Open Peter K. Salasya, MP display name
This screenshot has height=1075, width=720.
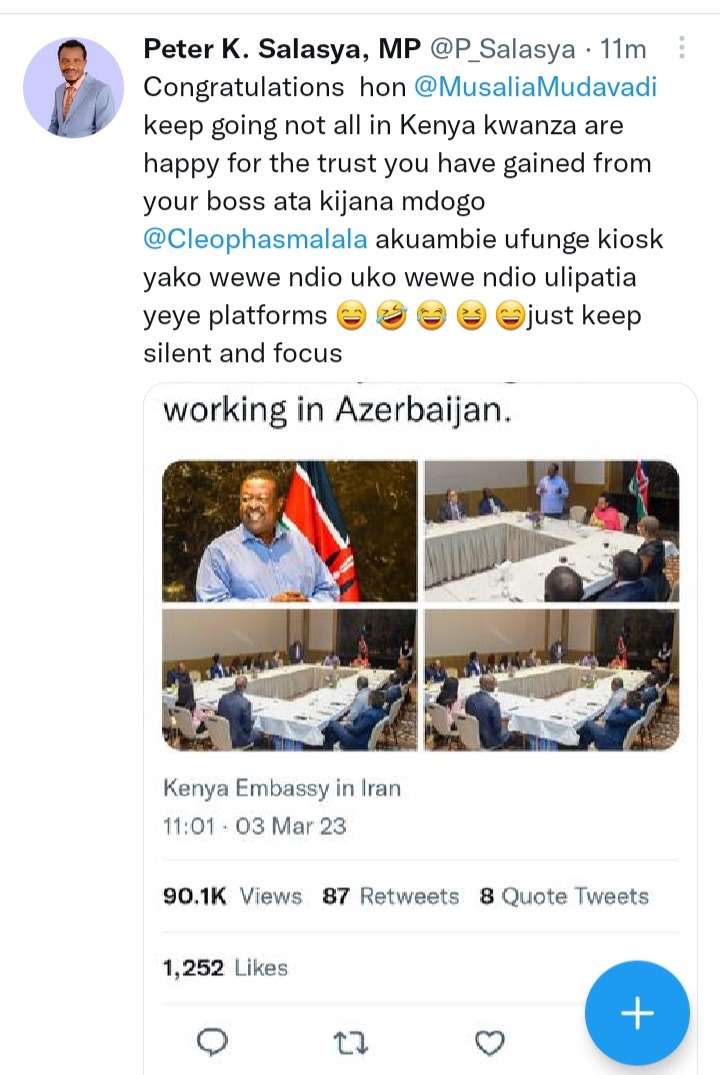(282, 49)
